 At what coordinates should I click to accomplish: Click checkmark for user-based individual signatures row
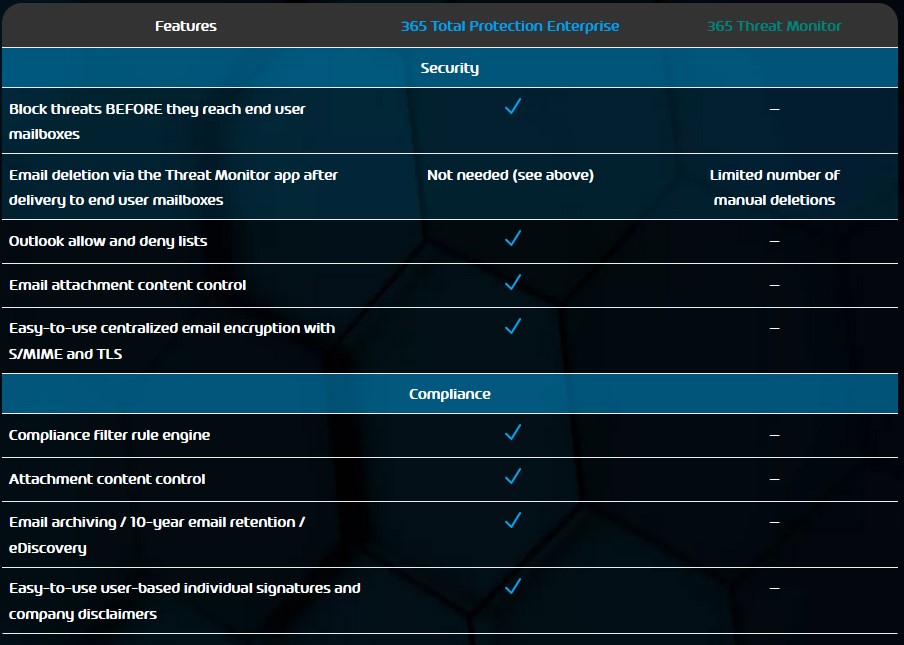point(513,586)
